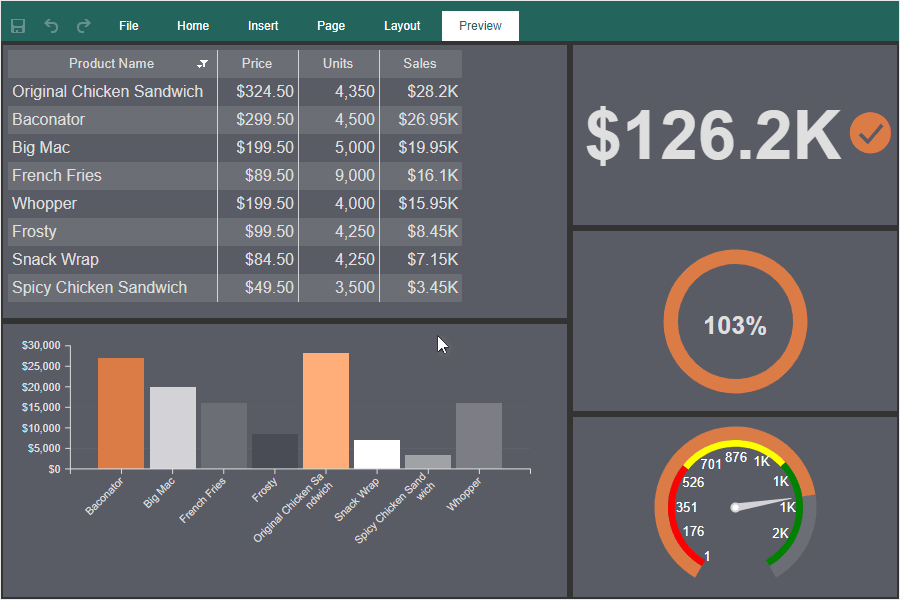The image size is (900, 600).
Task: Click the $126.2K total sales indicator
Action: point(713,136)
